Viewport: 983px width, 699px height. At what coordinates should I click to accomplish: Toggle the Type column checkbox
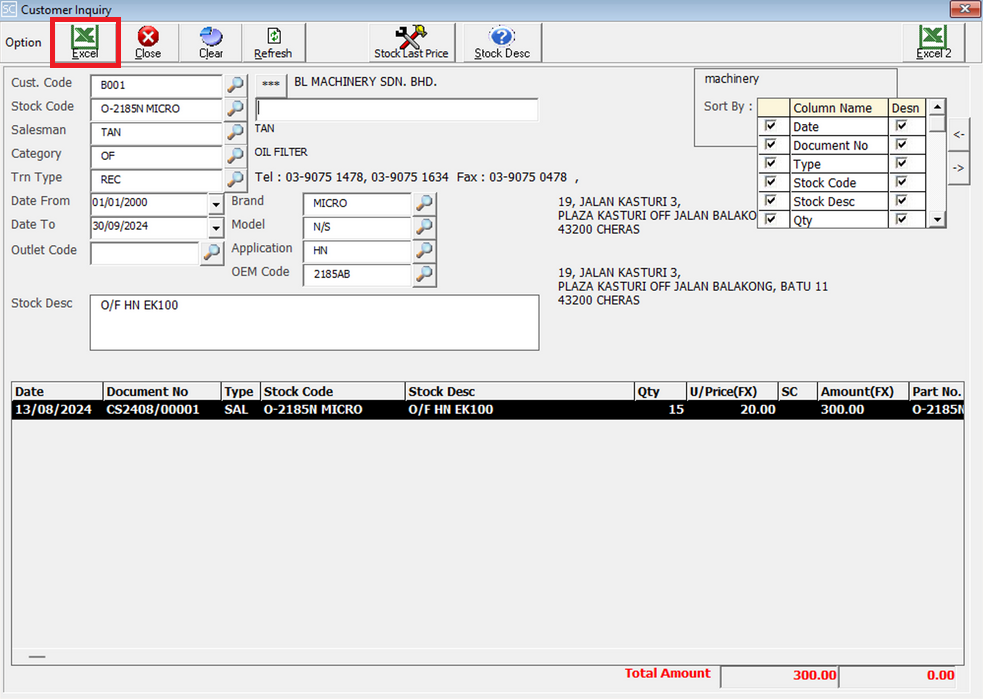pyautogui.click(x=771, y=164)
